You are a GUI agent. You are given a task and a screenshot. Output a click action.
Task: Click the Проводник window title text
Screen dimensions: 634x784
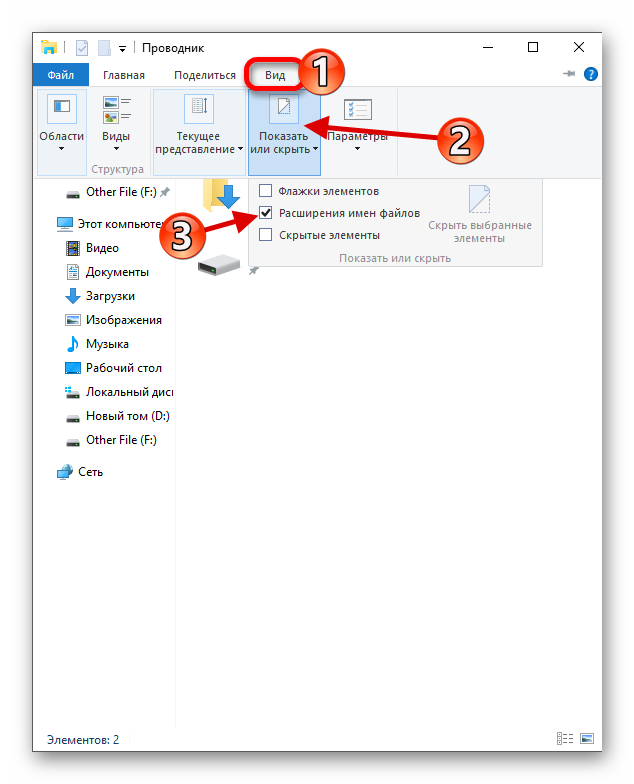173,48
